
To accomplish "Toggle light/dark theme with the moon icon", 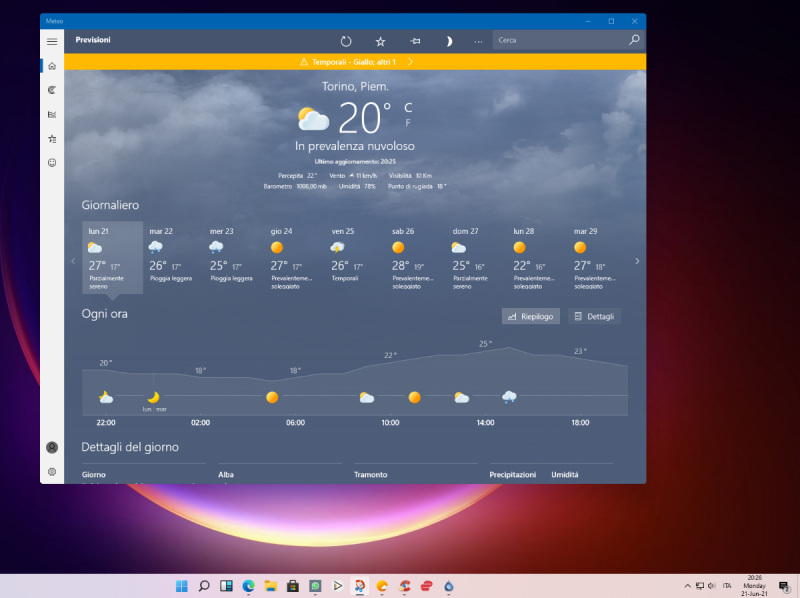I will pyautogui.click(x=448, y=41).
